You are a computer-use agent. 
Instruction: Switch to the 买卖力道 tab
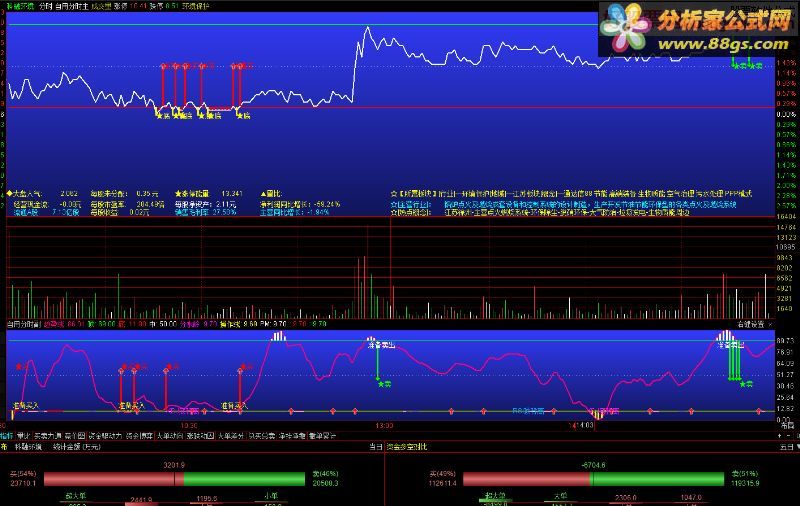47,436
